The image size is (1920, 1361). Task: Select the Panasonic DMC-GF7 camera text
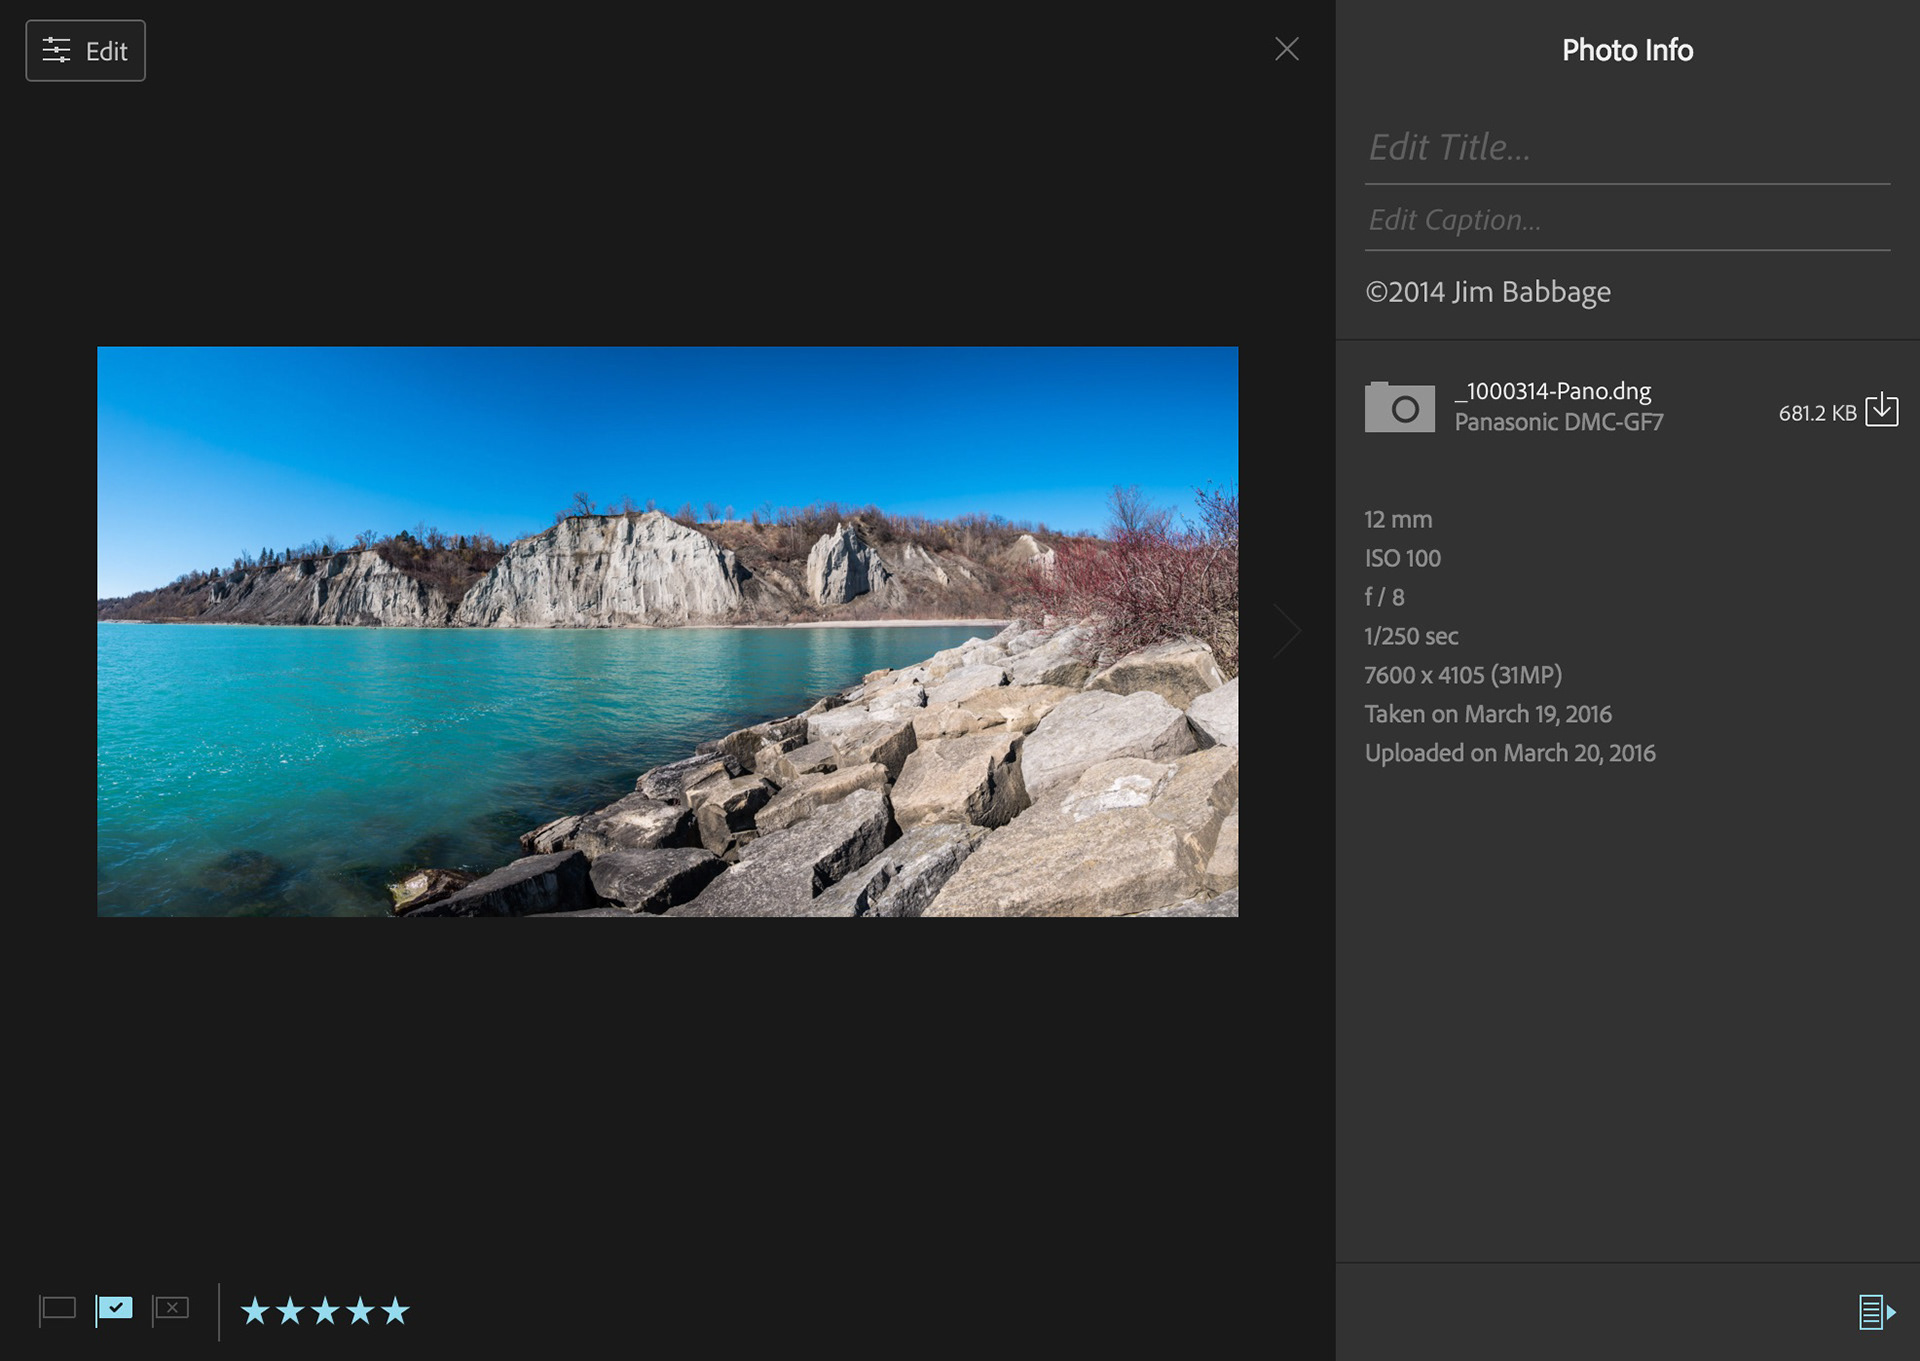[1559, 422]
